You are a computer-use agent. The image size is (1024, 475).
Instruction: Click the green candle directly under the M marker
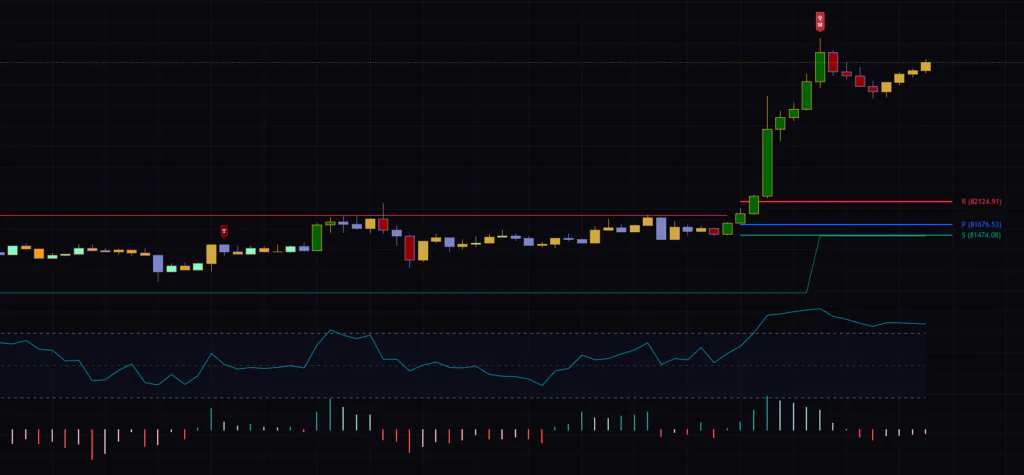[x=820, y=67]
